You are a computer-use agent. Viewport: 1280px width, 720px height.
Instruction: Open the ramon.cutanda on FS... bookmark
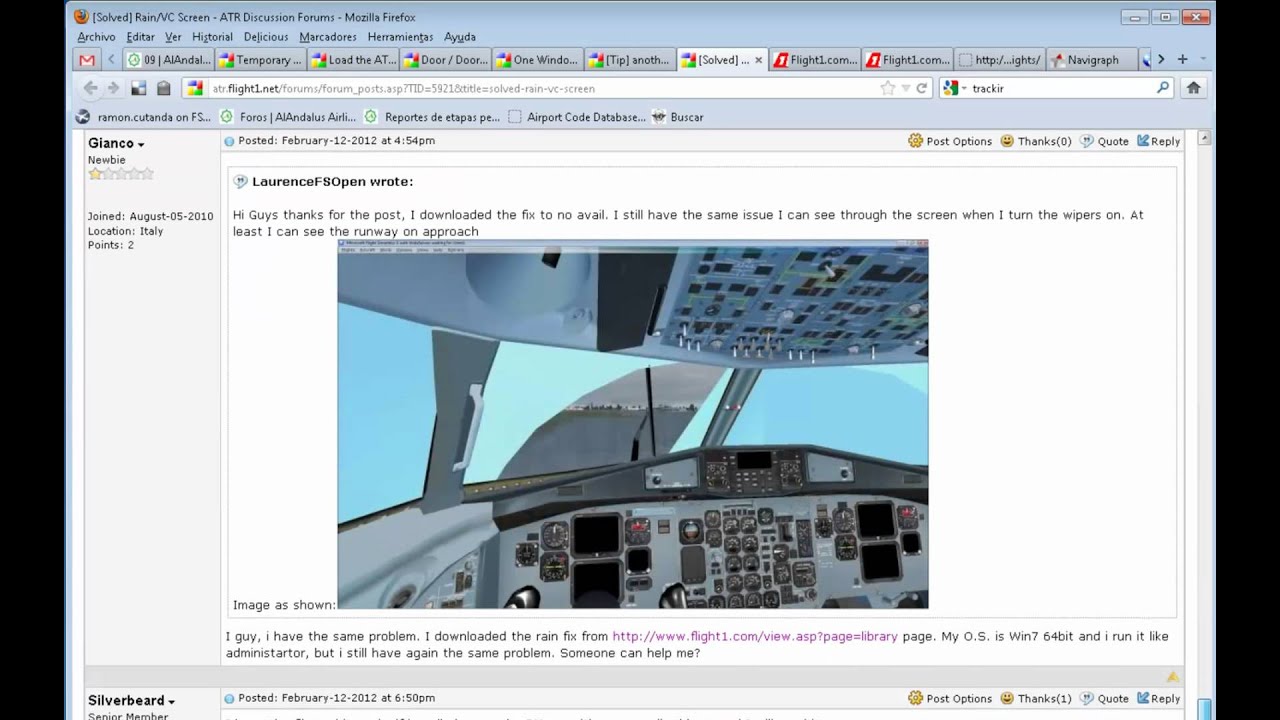click(144, 117)
